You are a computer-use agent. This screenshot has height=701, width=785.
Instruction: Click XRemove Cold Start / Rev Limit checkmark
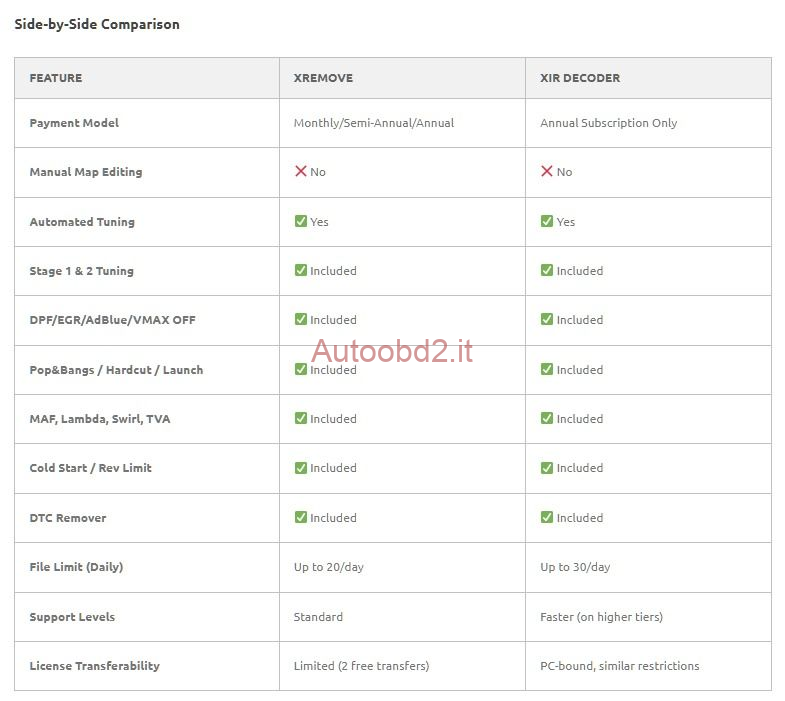point(300,468)
